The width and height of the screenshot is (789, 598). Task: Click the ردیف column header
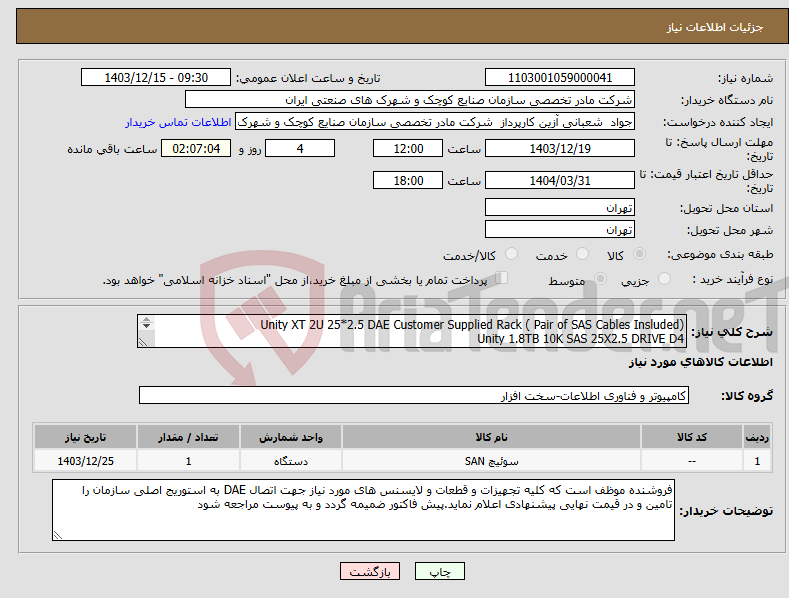[x=757, y=437]
